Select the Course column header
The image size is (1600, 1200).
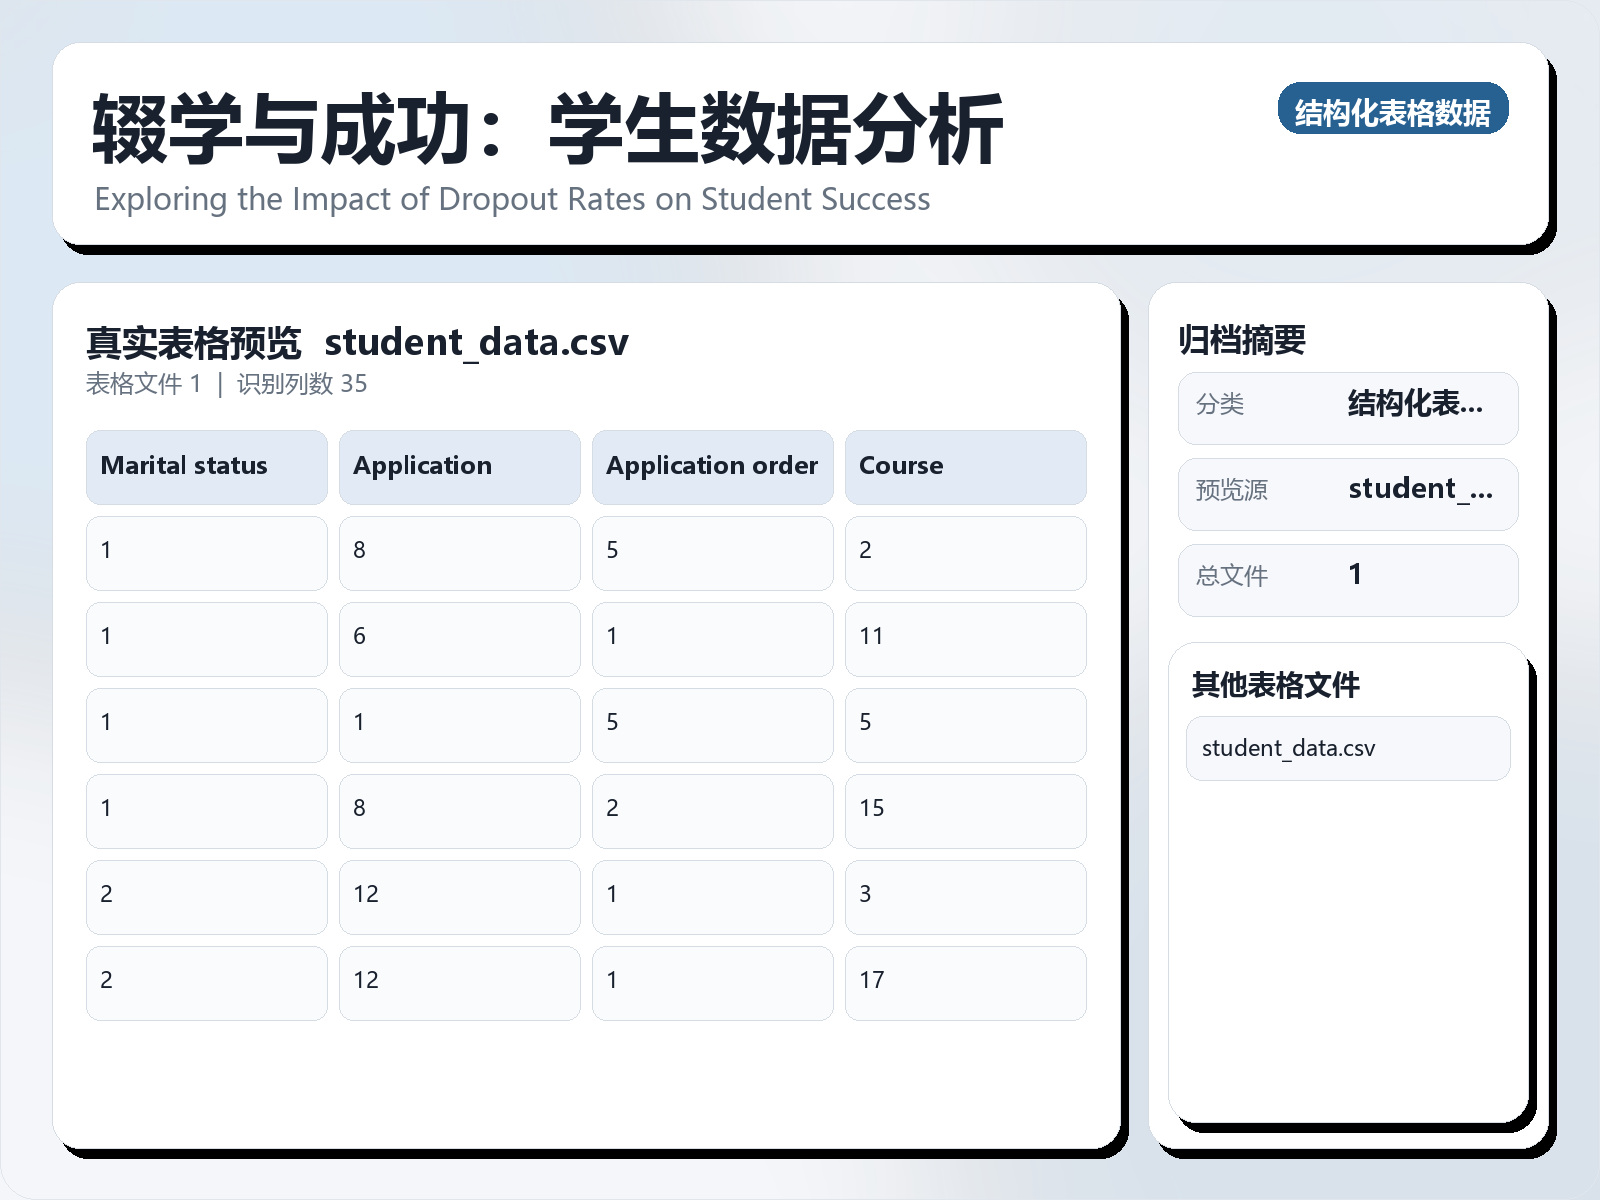pos(965,466)
